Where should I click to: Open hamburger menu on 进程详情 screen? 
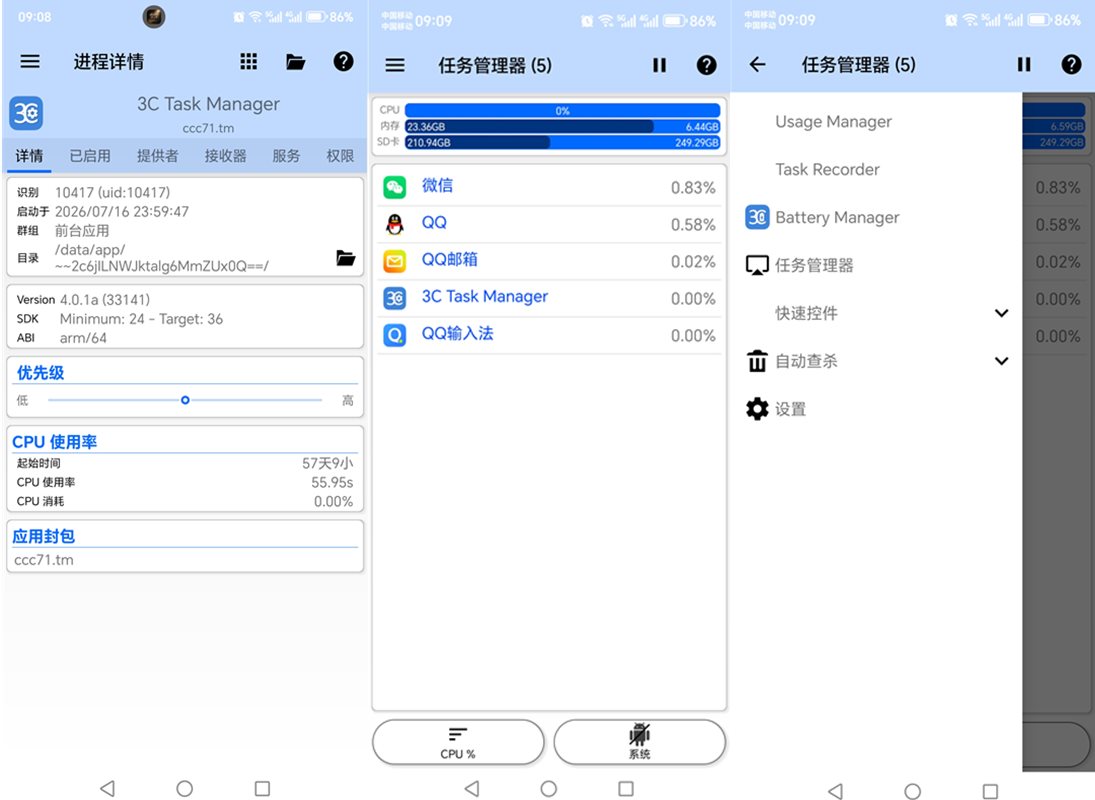point(29,61)
